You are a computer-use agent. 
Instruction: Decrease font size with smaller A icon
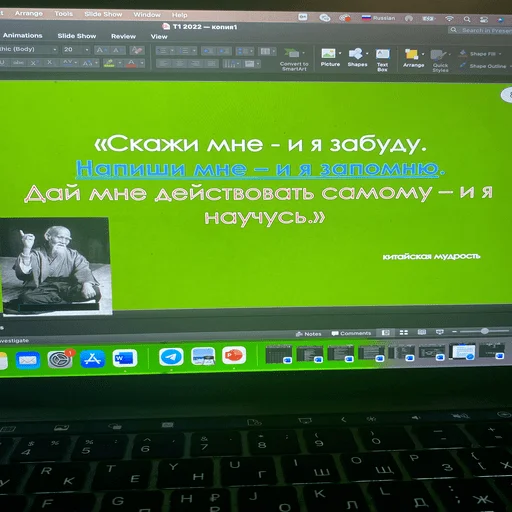tap(117, 50)
